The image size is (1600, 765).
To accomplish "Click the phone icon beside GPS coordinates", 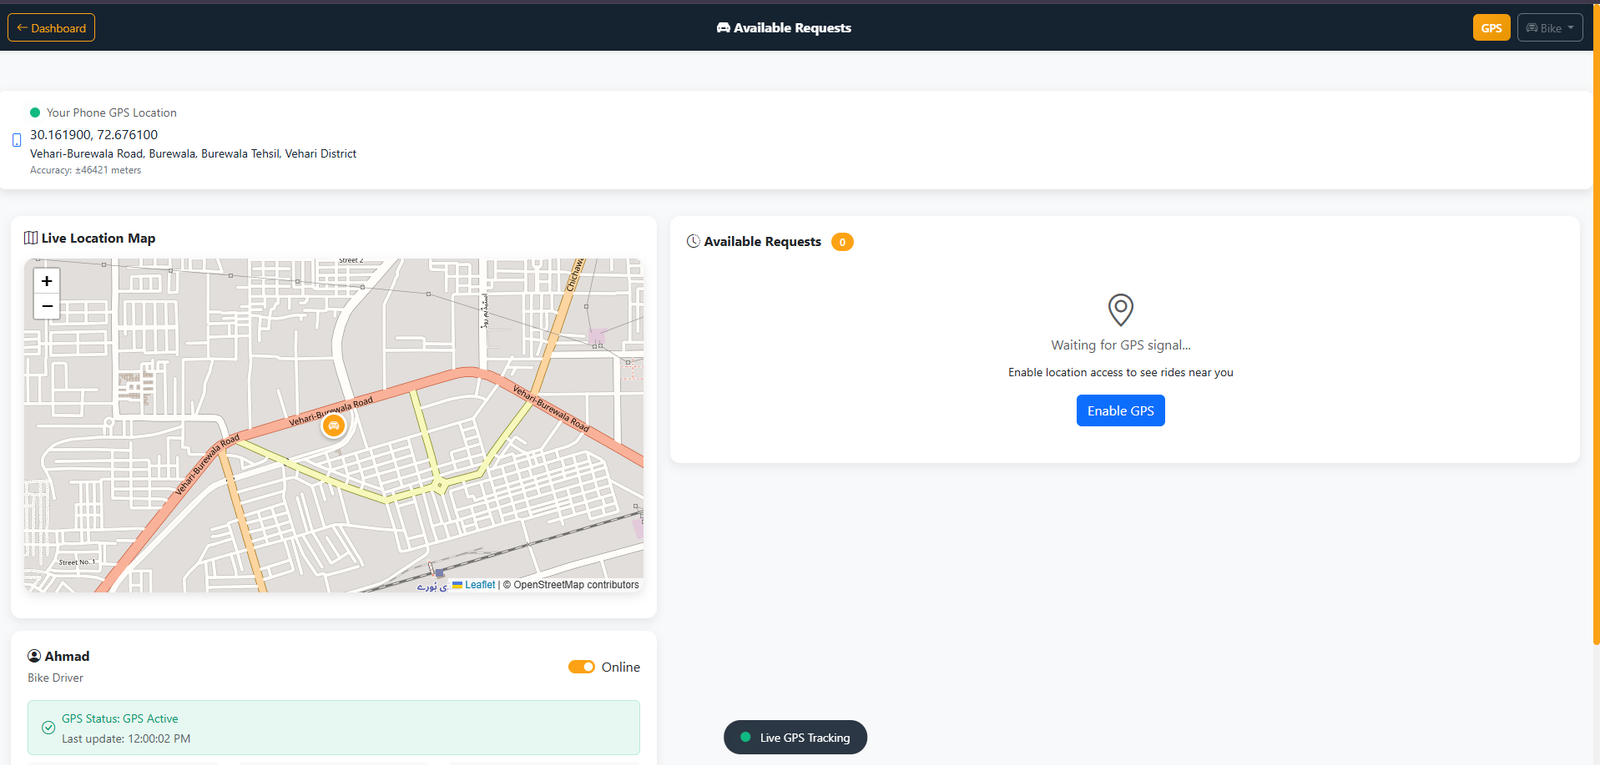I will click(16, 141).
